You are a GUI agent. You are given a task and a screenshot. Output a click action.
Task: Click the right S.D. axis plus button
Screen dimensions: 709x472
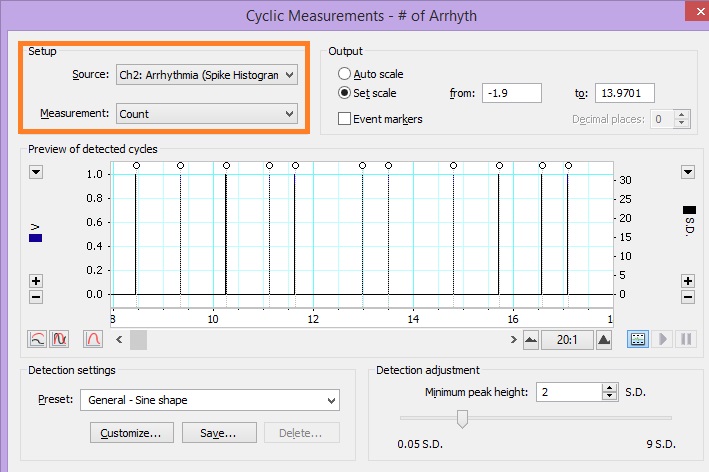tap(688, 281)
